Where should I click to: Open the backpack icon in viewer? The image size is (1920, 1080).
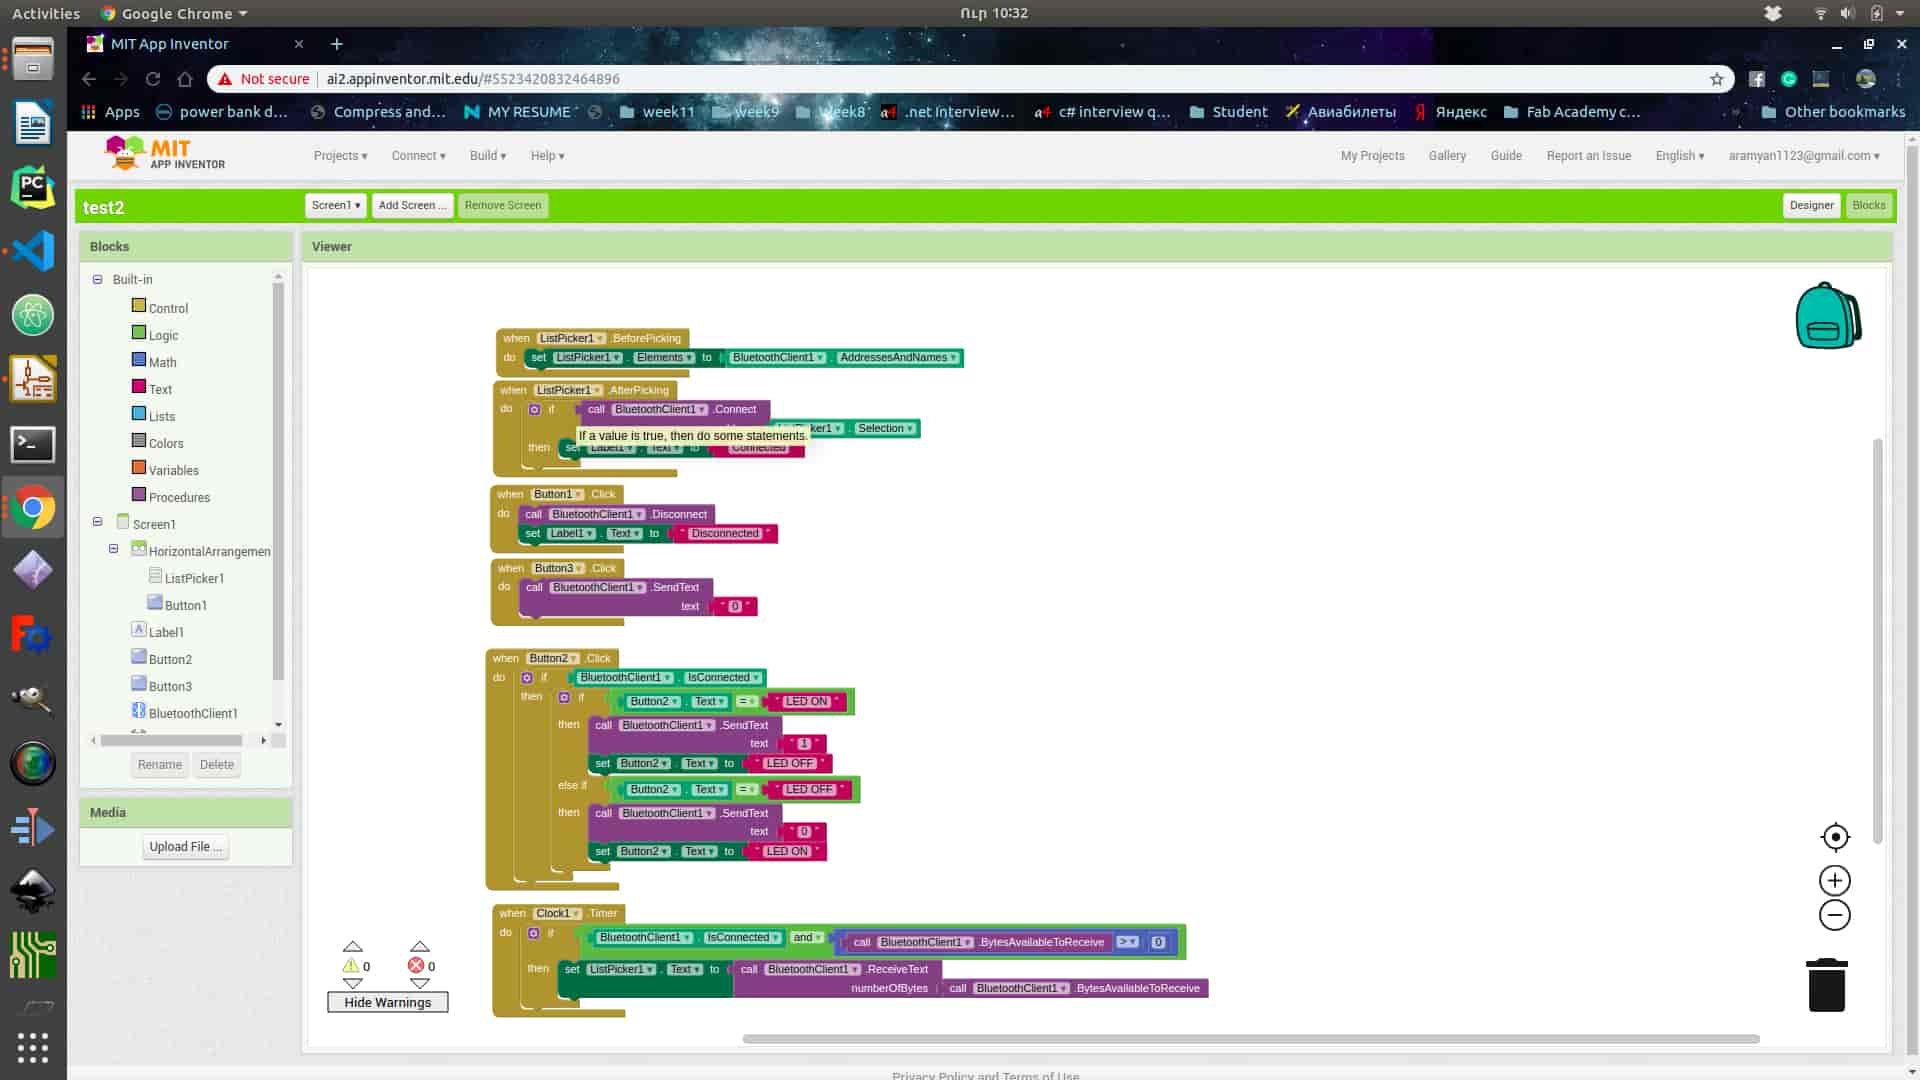click(1827, 316)
